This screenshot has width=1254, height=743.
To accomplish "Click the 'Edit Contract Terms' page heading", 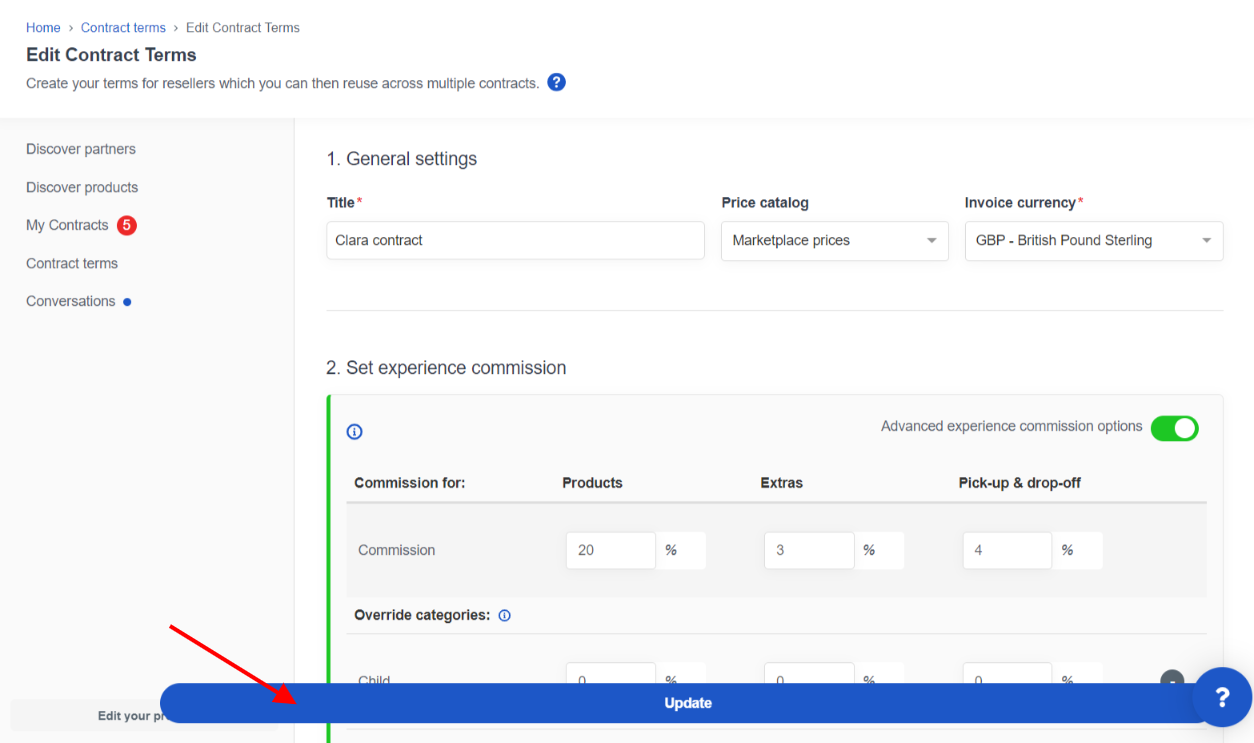I will coord(111,55).
